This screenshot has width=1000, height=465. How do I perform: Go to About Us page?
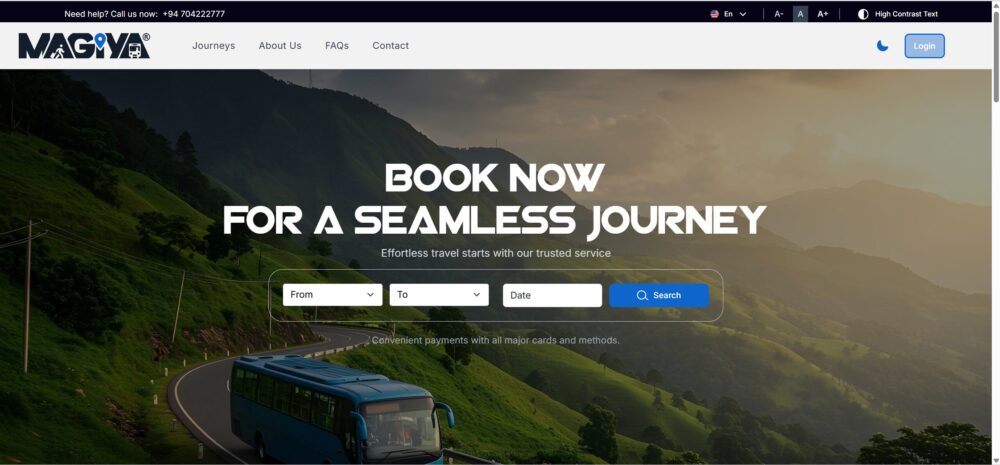pos(280,46)
